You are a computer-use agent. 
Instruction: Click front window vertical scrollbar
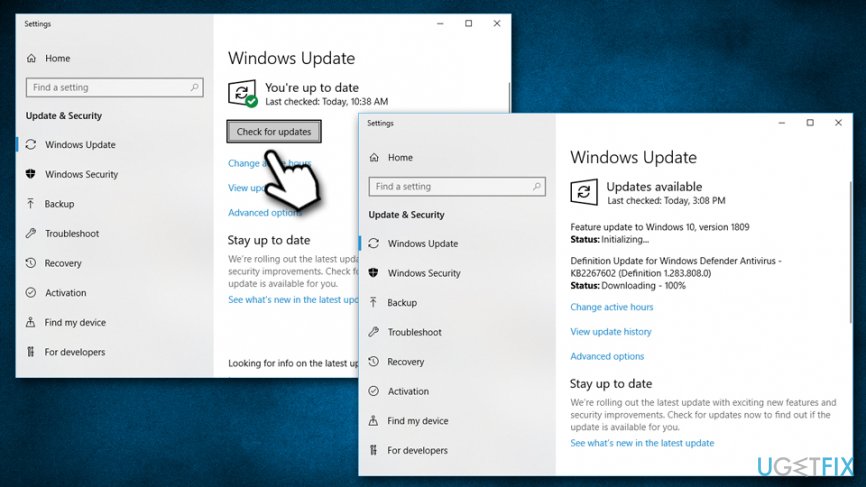[x=849, y=251]
